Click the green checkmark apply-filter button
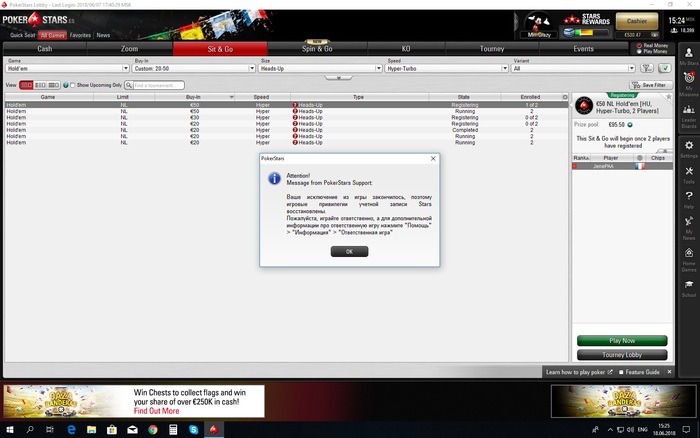The width and height of the screenshot is (700, 438). point(665,68)
